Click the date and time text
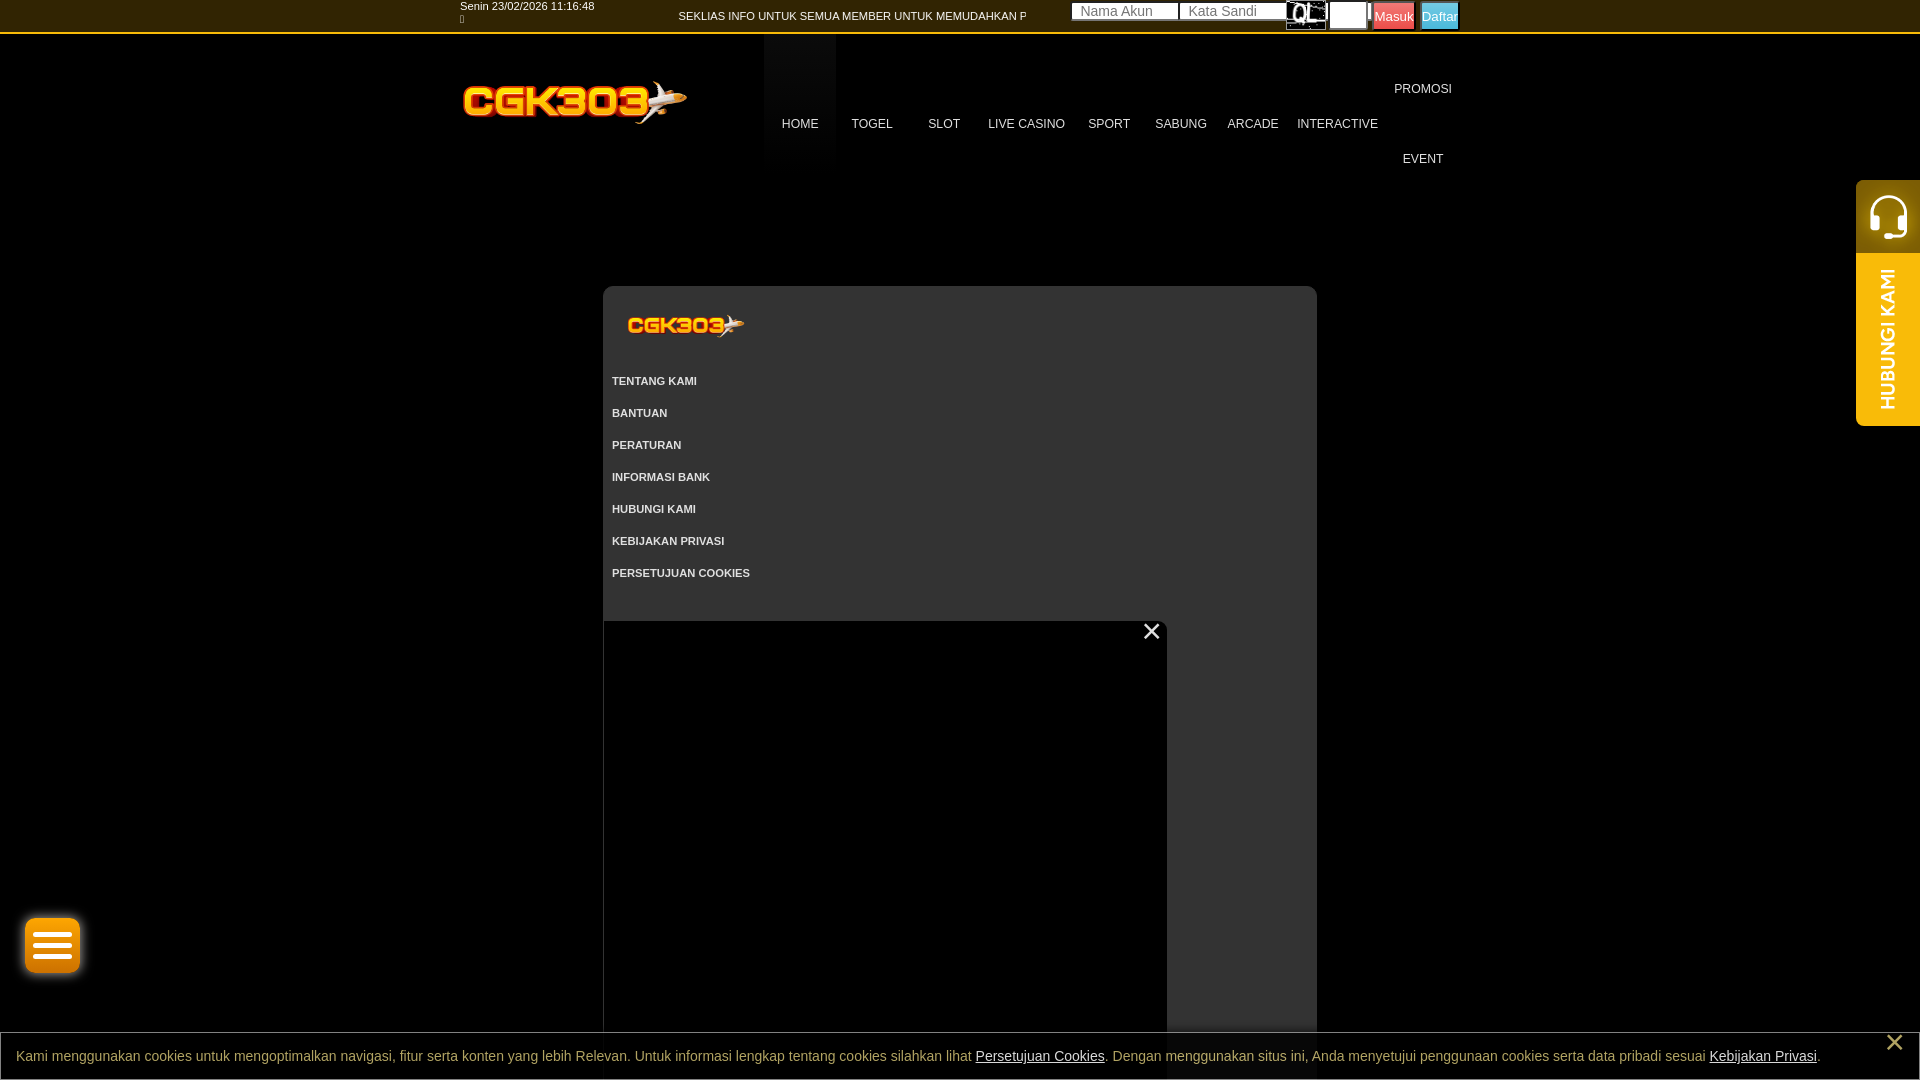Image resolution: width=1920 pixels, height=1080 pixels. click(x=527, y=6)
